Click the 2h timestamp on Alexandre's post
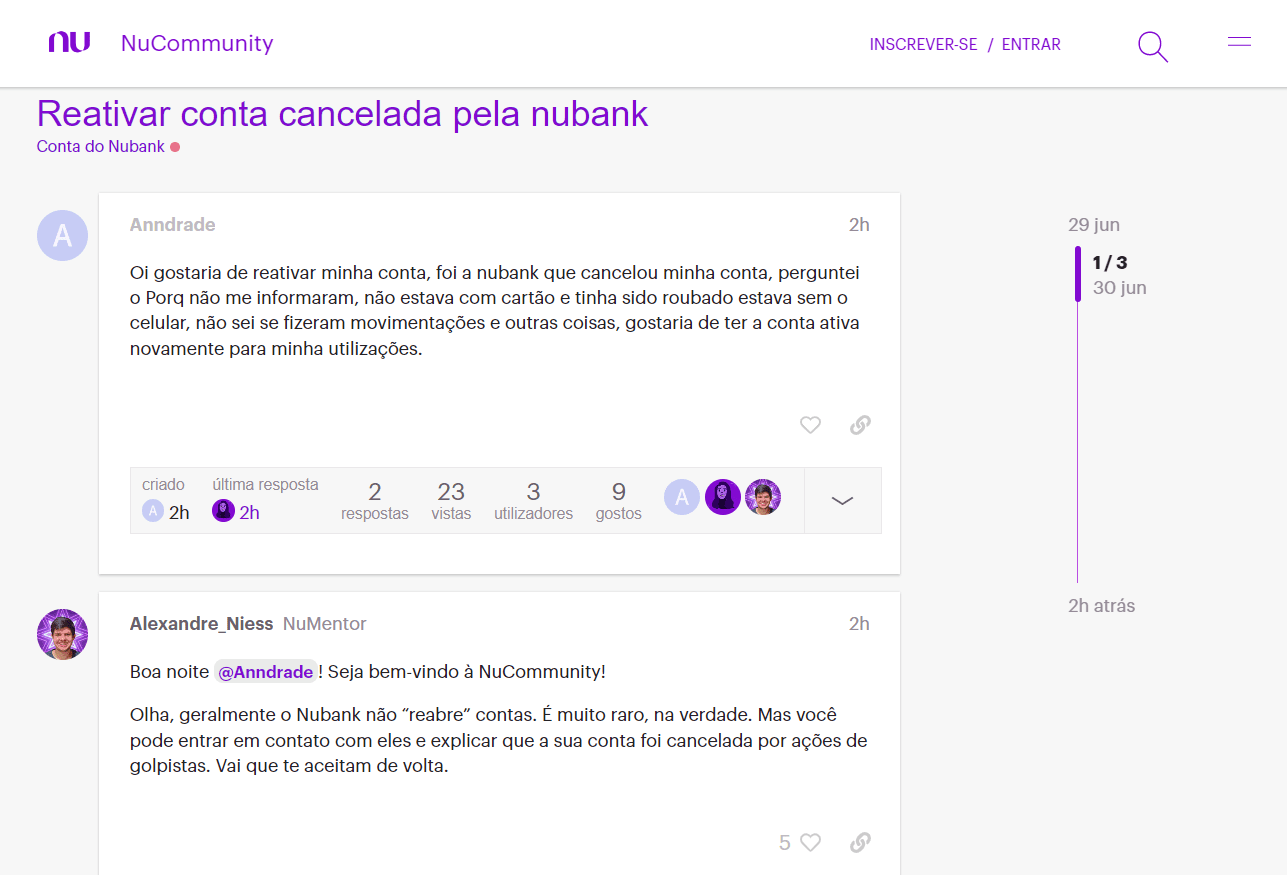The width and height of the screenshot is (1287, 875). [859, 624]
